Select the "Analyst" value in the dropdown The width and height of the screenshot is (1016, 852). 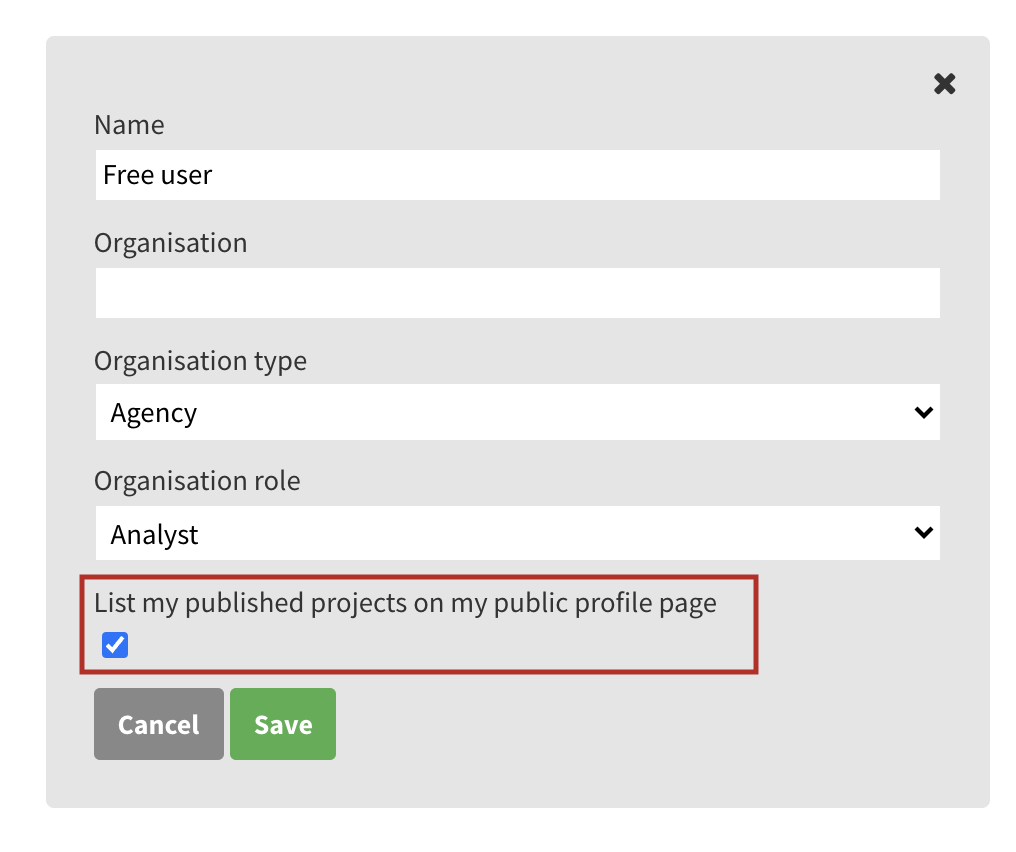coord(155,534)
